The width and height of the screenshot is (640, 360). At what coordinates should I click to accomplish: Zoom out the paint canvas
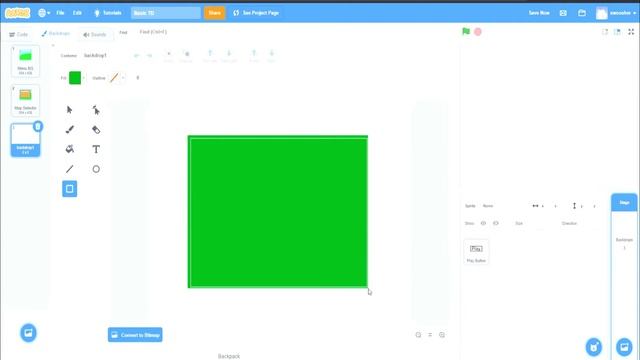tap(418, 335)
